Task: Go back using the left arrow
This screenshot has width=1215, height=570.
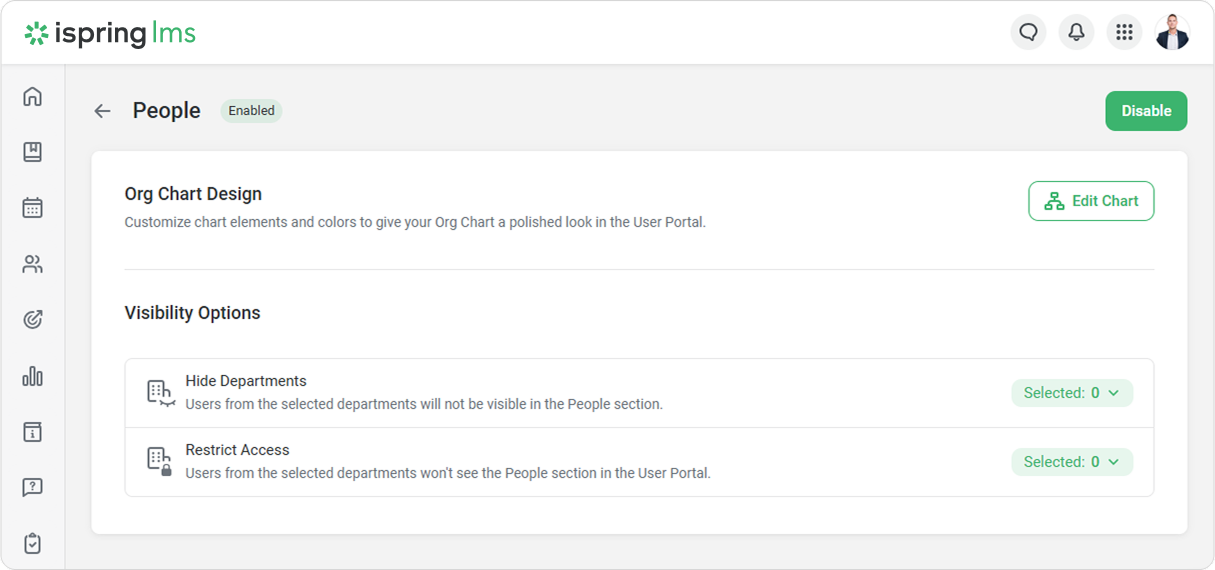Action: pyautogui.click(x=102, y=111)
